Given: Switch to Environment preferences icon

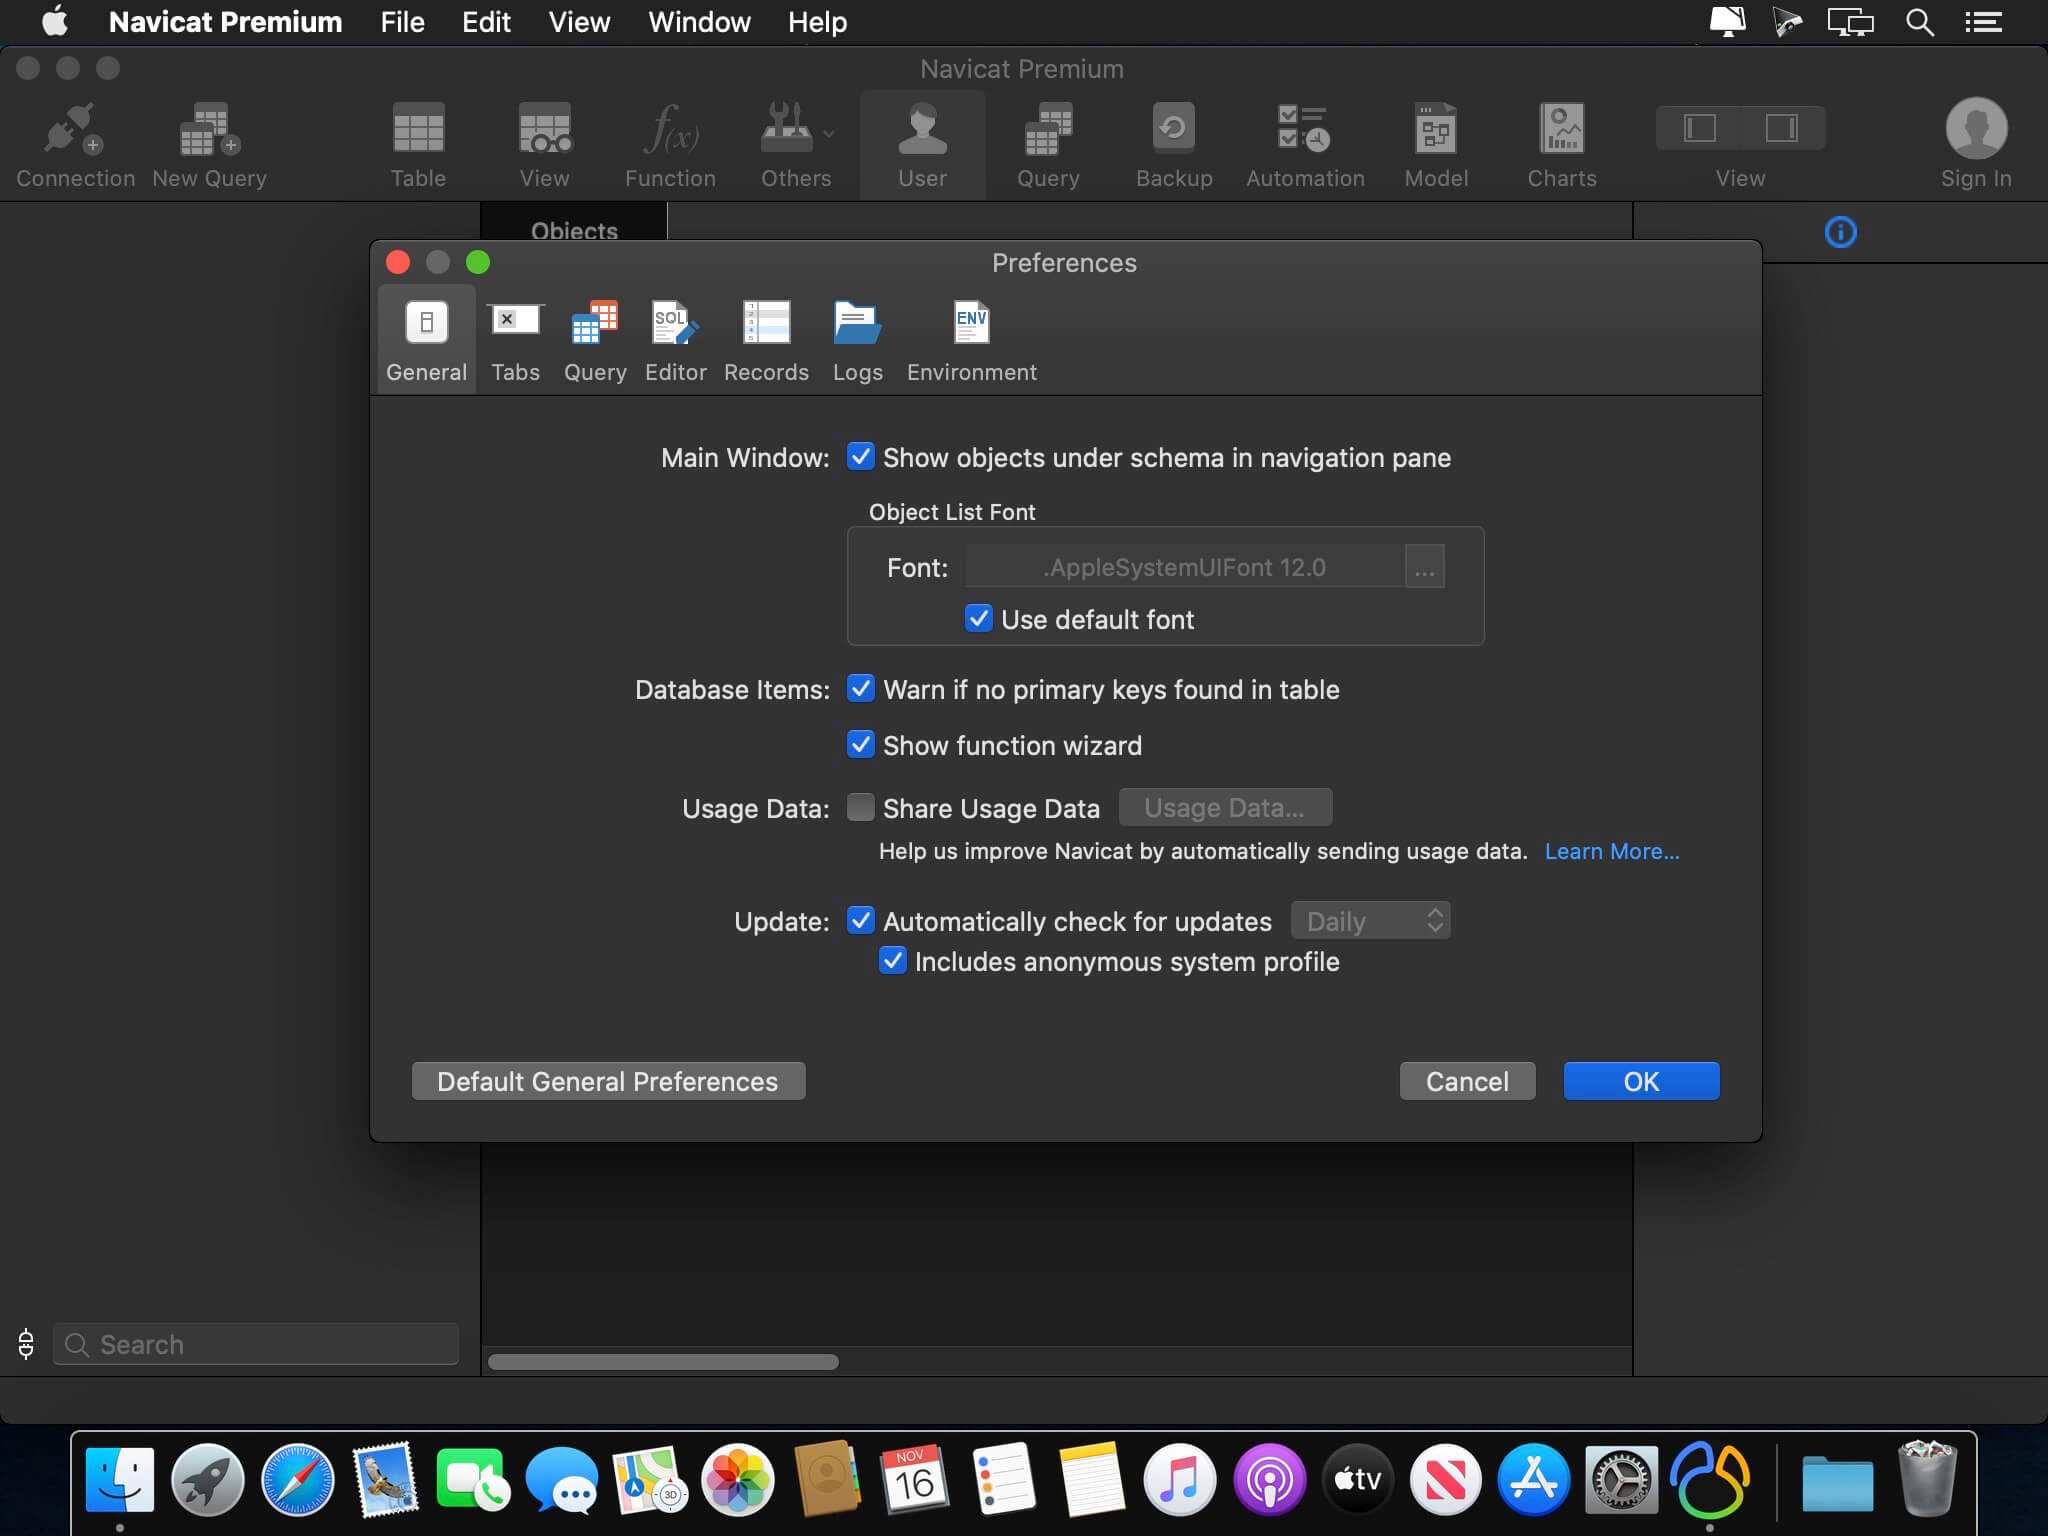Looking at the screenshot, I should coord(971,324).
